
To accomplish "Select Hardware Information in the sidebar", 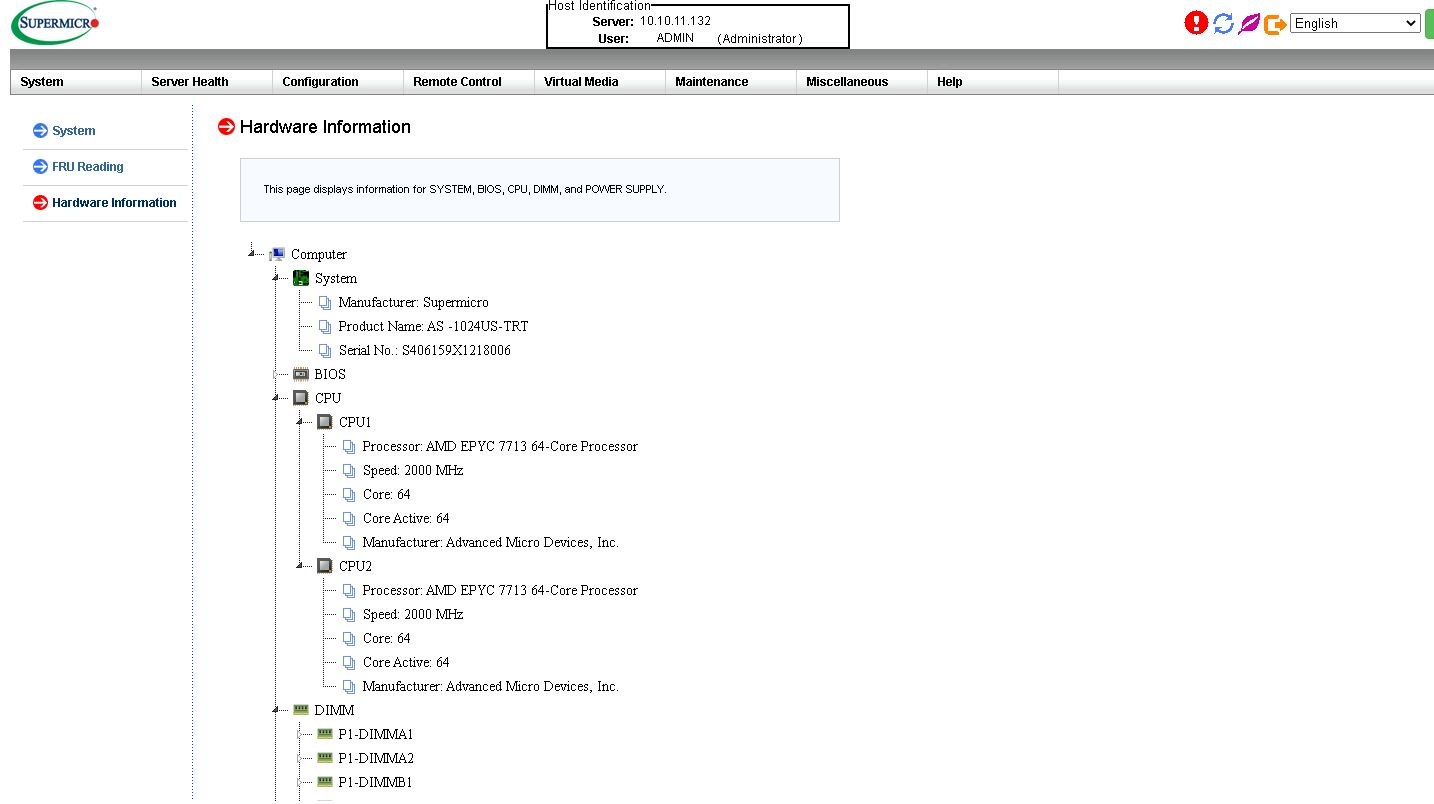I will click(114, 203).
